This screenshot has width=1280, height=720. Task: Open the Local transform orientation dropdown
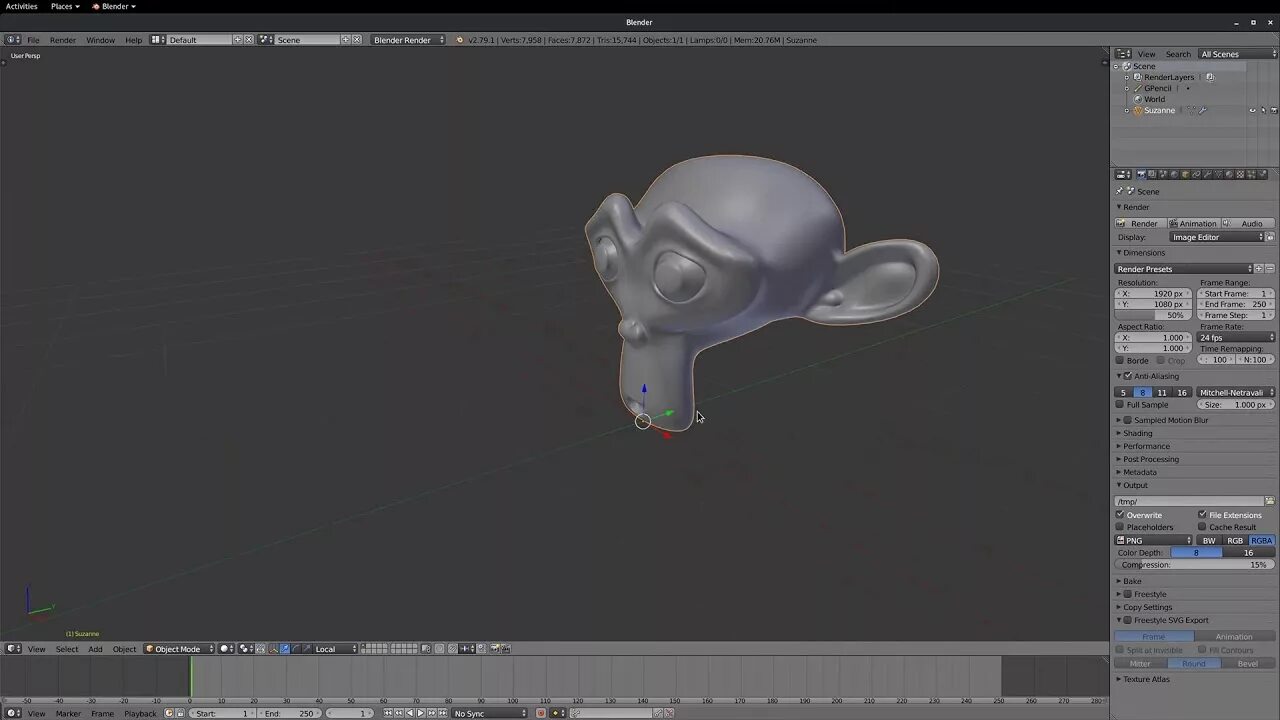[x=336, y=649]
